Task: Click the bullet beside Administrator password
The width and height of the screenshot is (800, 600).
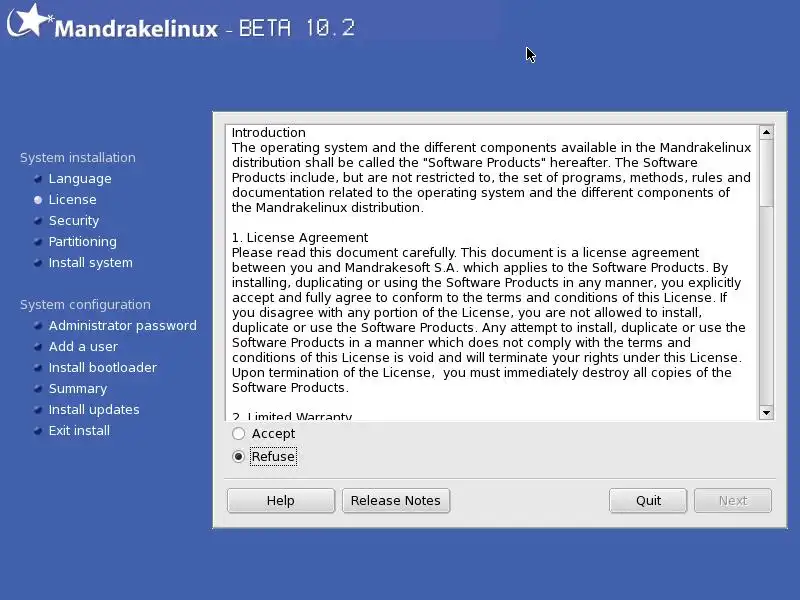Action: [x=38, y=326]
